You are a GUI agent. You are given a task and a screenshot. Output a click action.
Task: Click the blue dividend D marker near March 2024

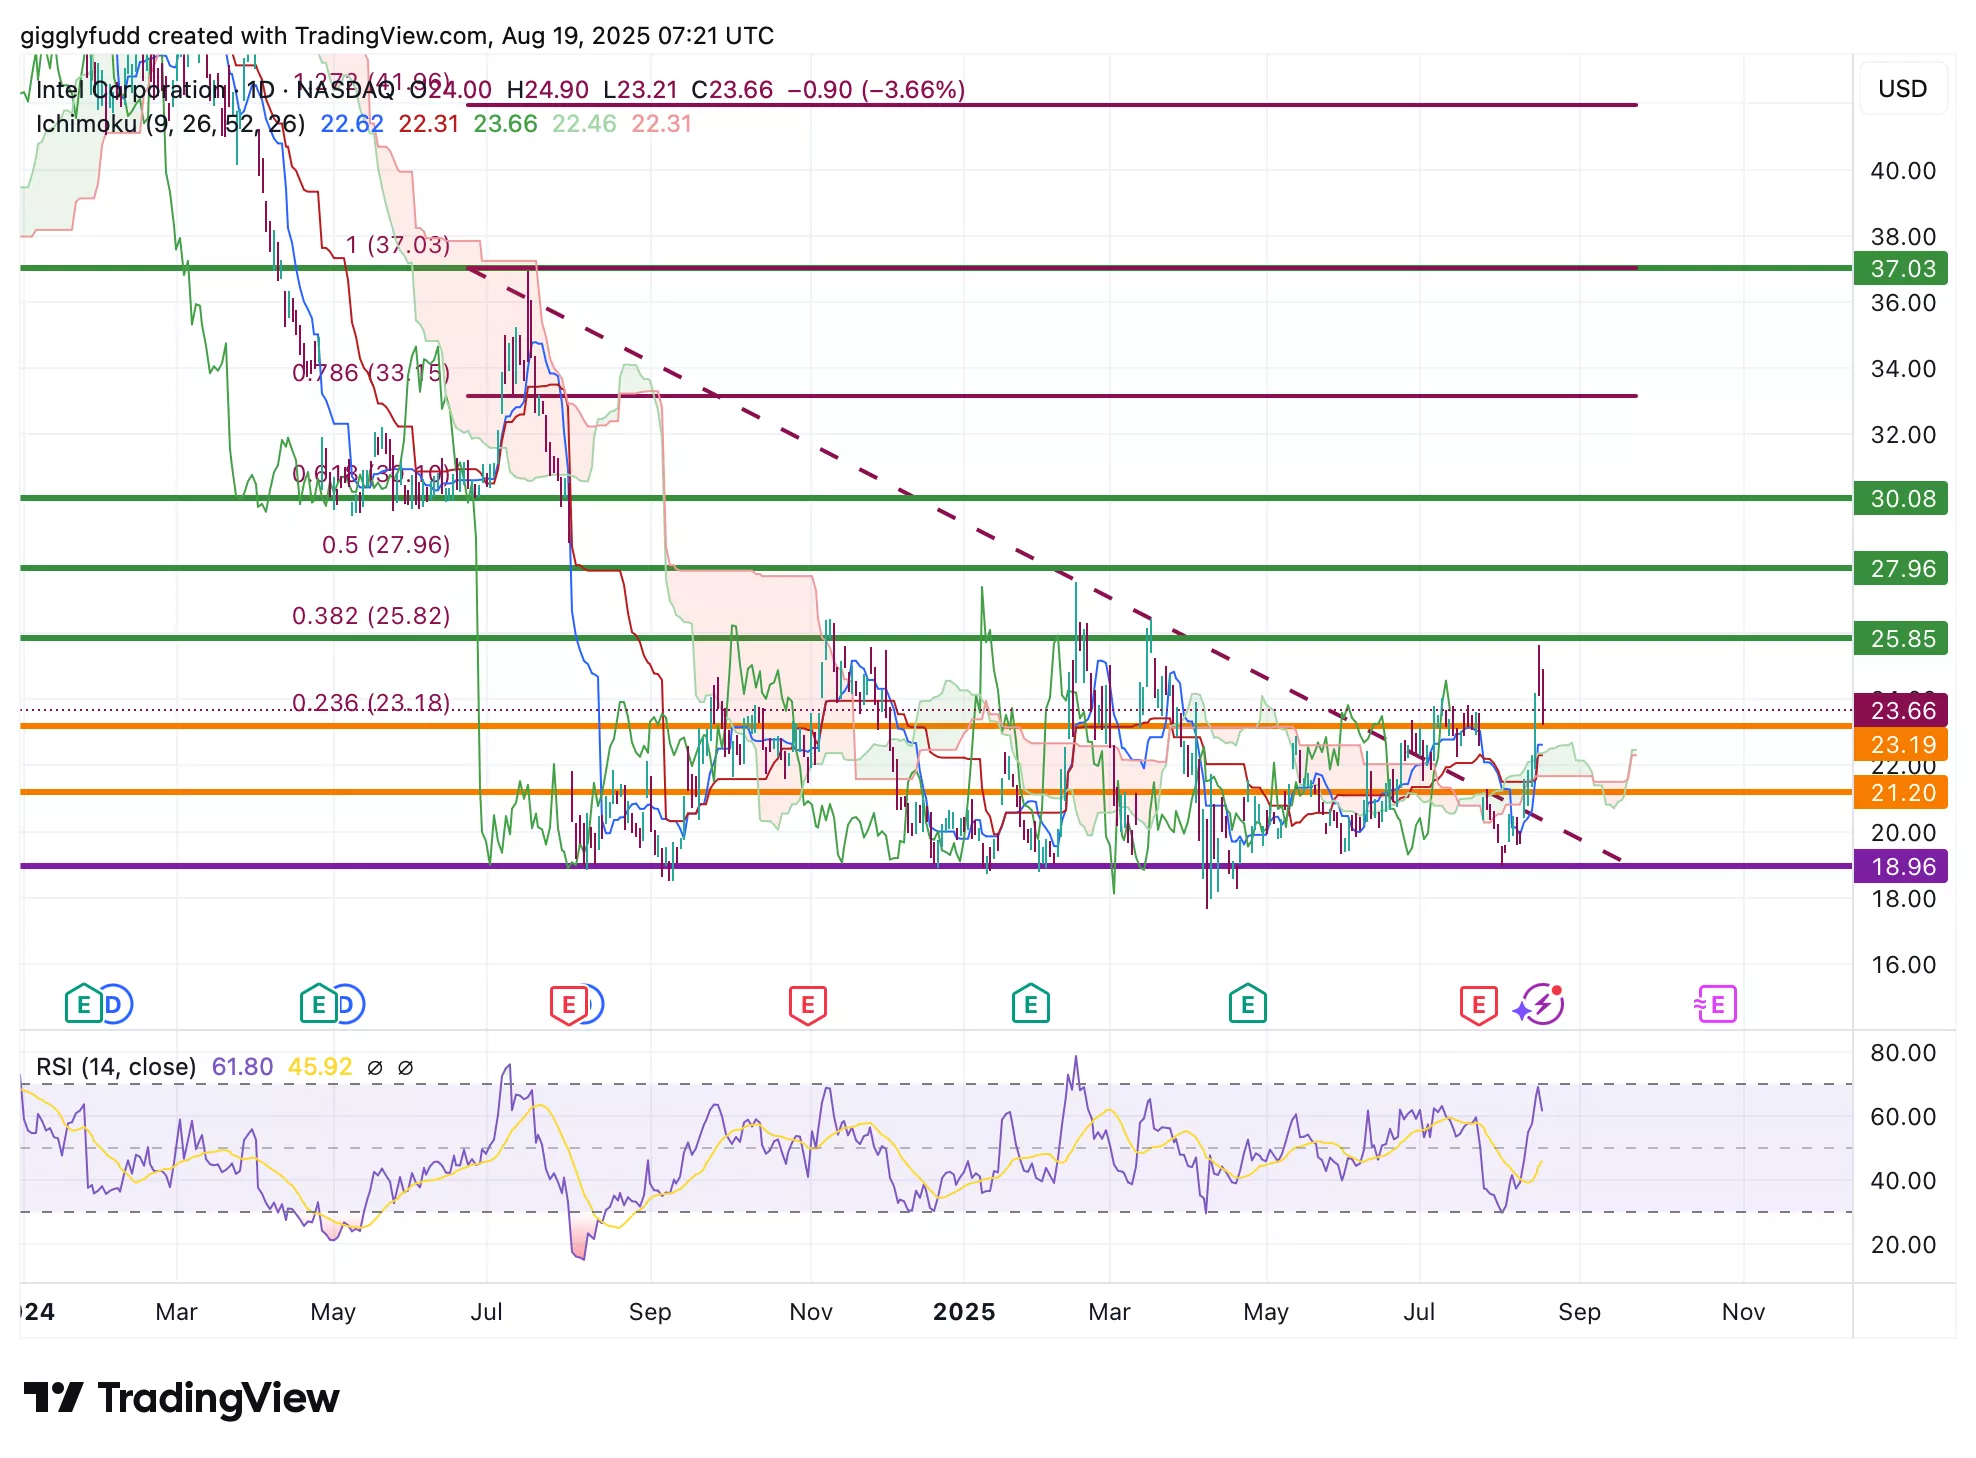click(116, 1004)
